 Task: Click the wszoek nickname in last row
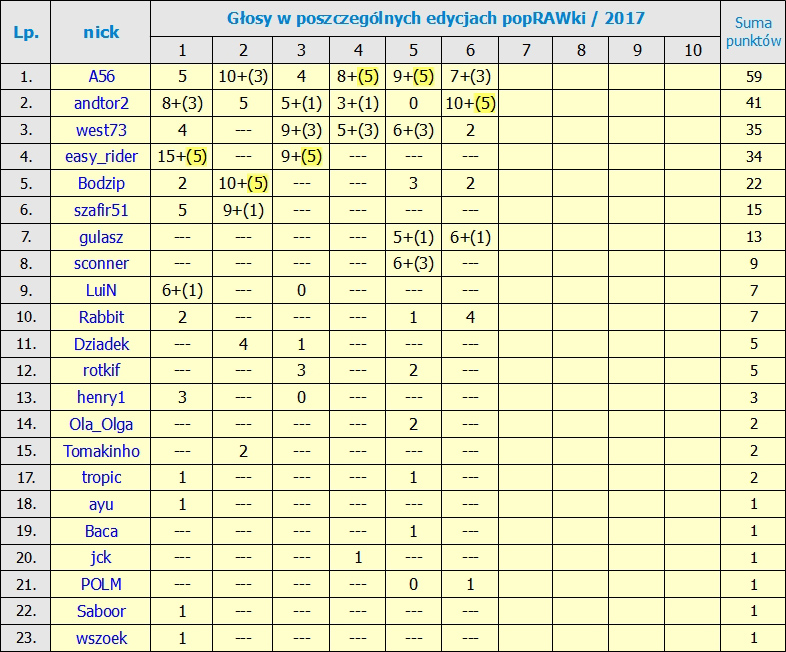pos(101,638)
